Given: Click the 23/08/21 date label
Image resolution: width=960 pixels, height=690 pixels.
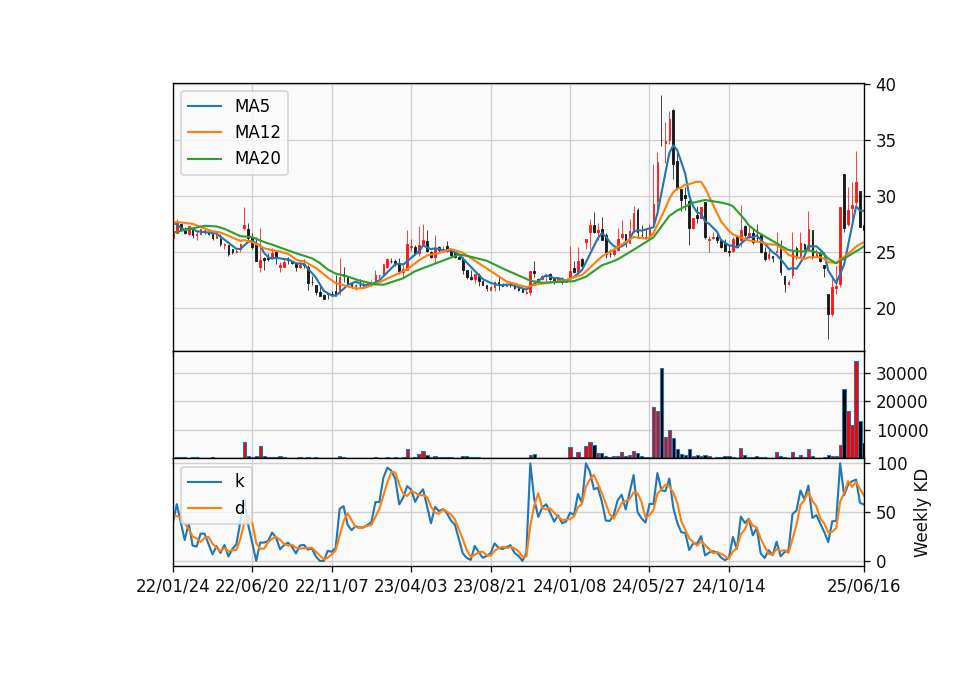Looking at the screenshot, I should point(490,586).
